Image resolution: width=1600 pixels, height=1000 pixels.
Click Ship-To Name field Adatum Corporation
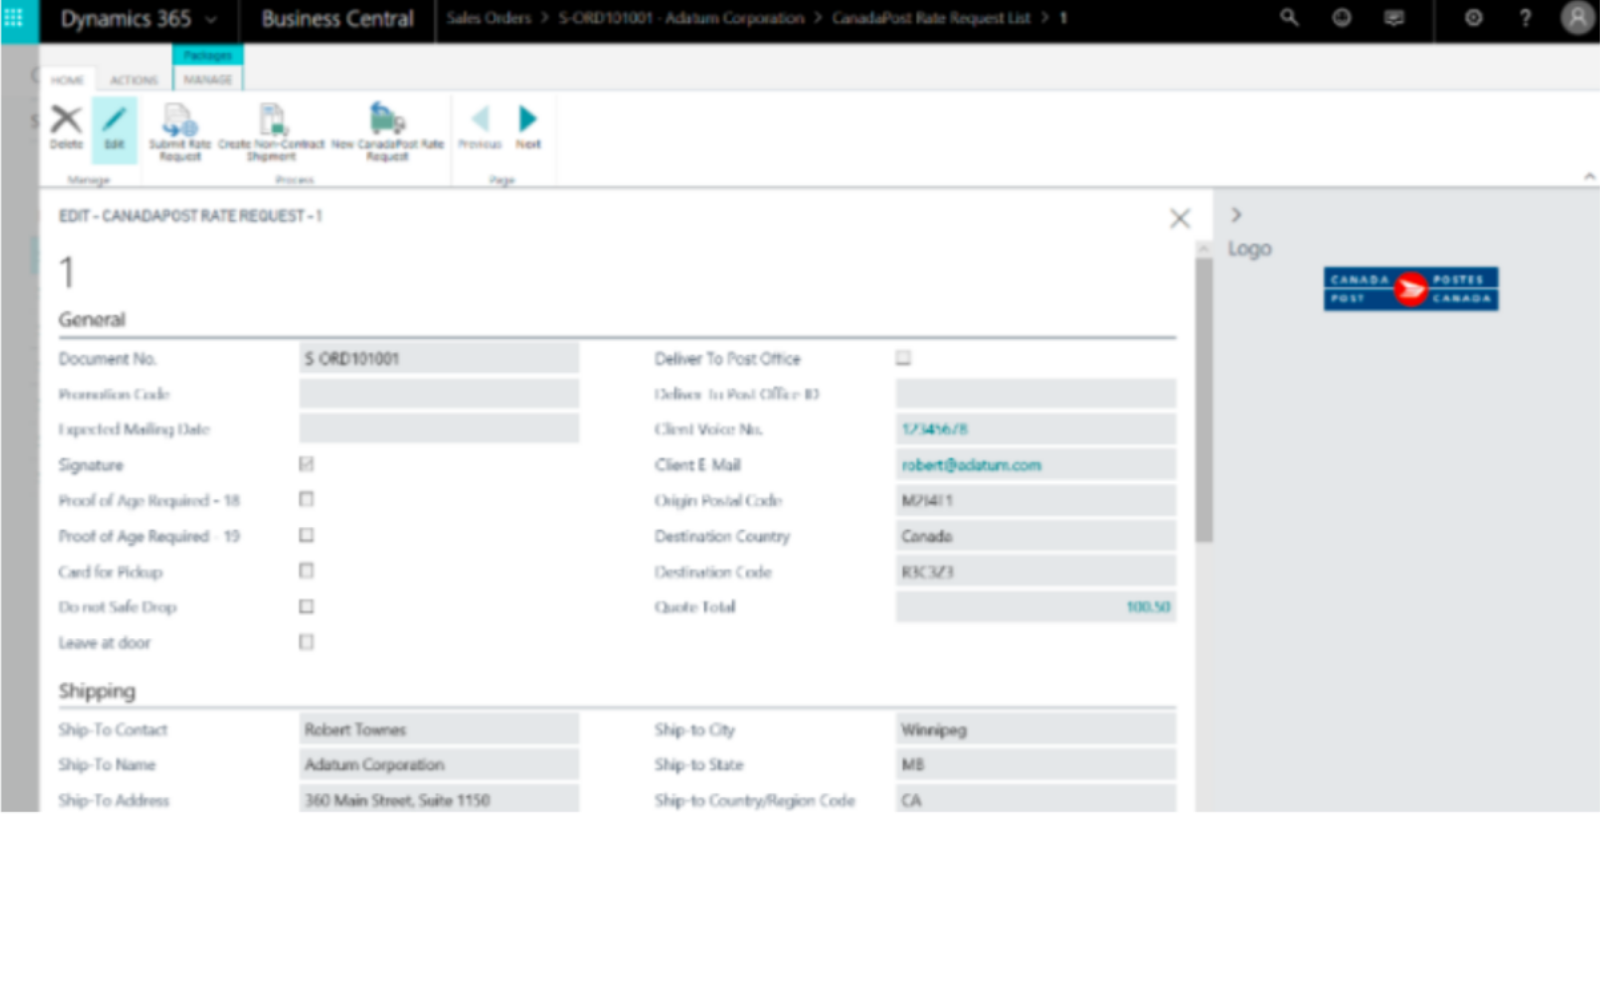click(439, 764)
